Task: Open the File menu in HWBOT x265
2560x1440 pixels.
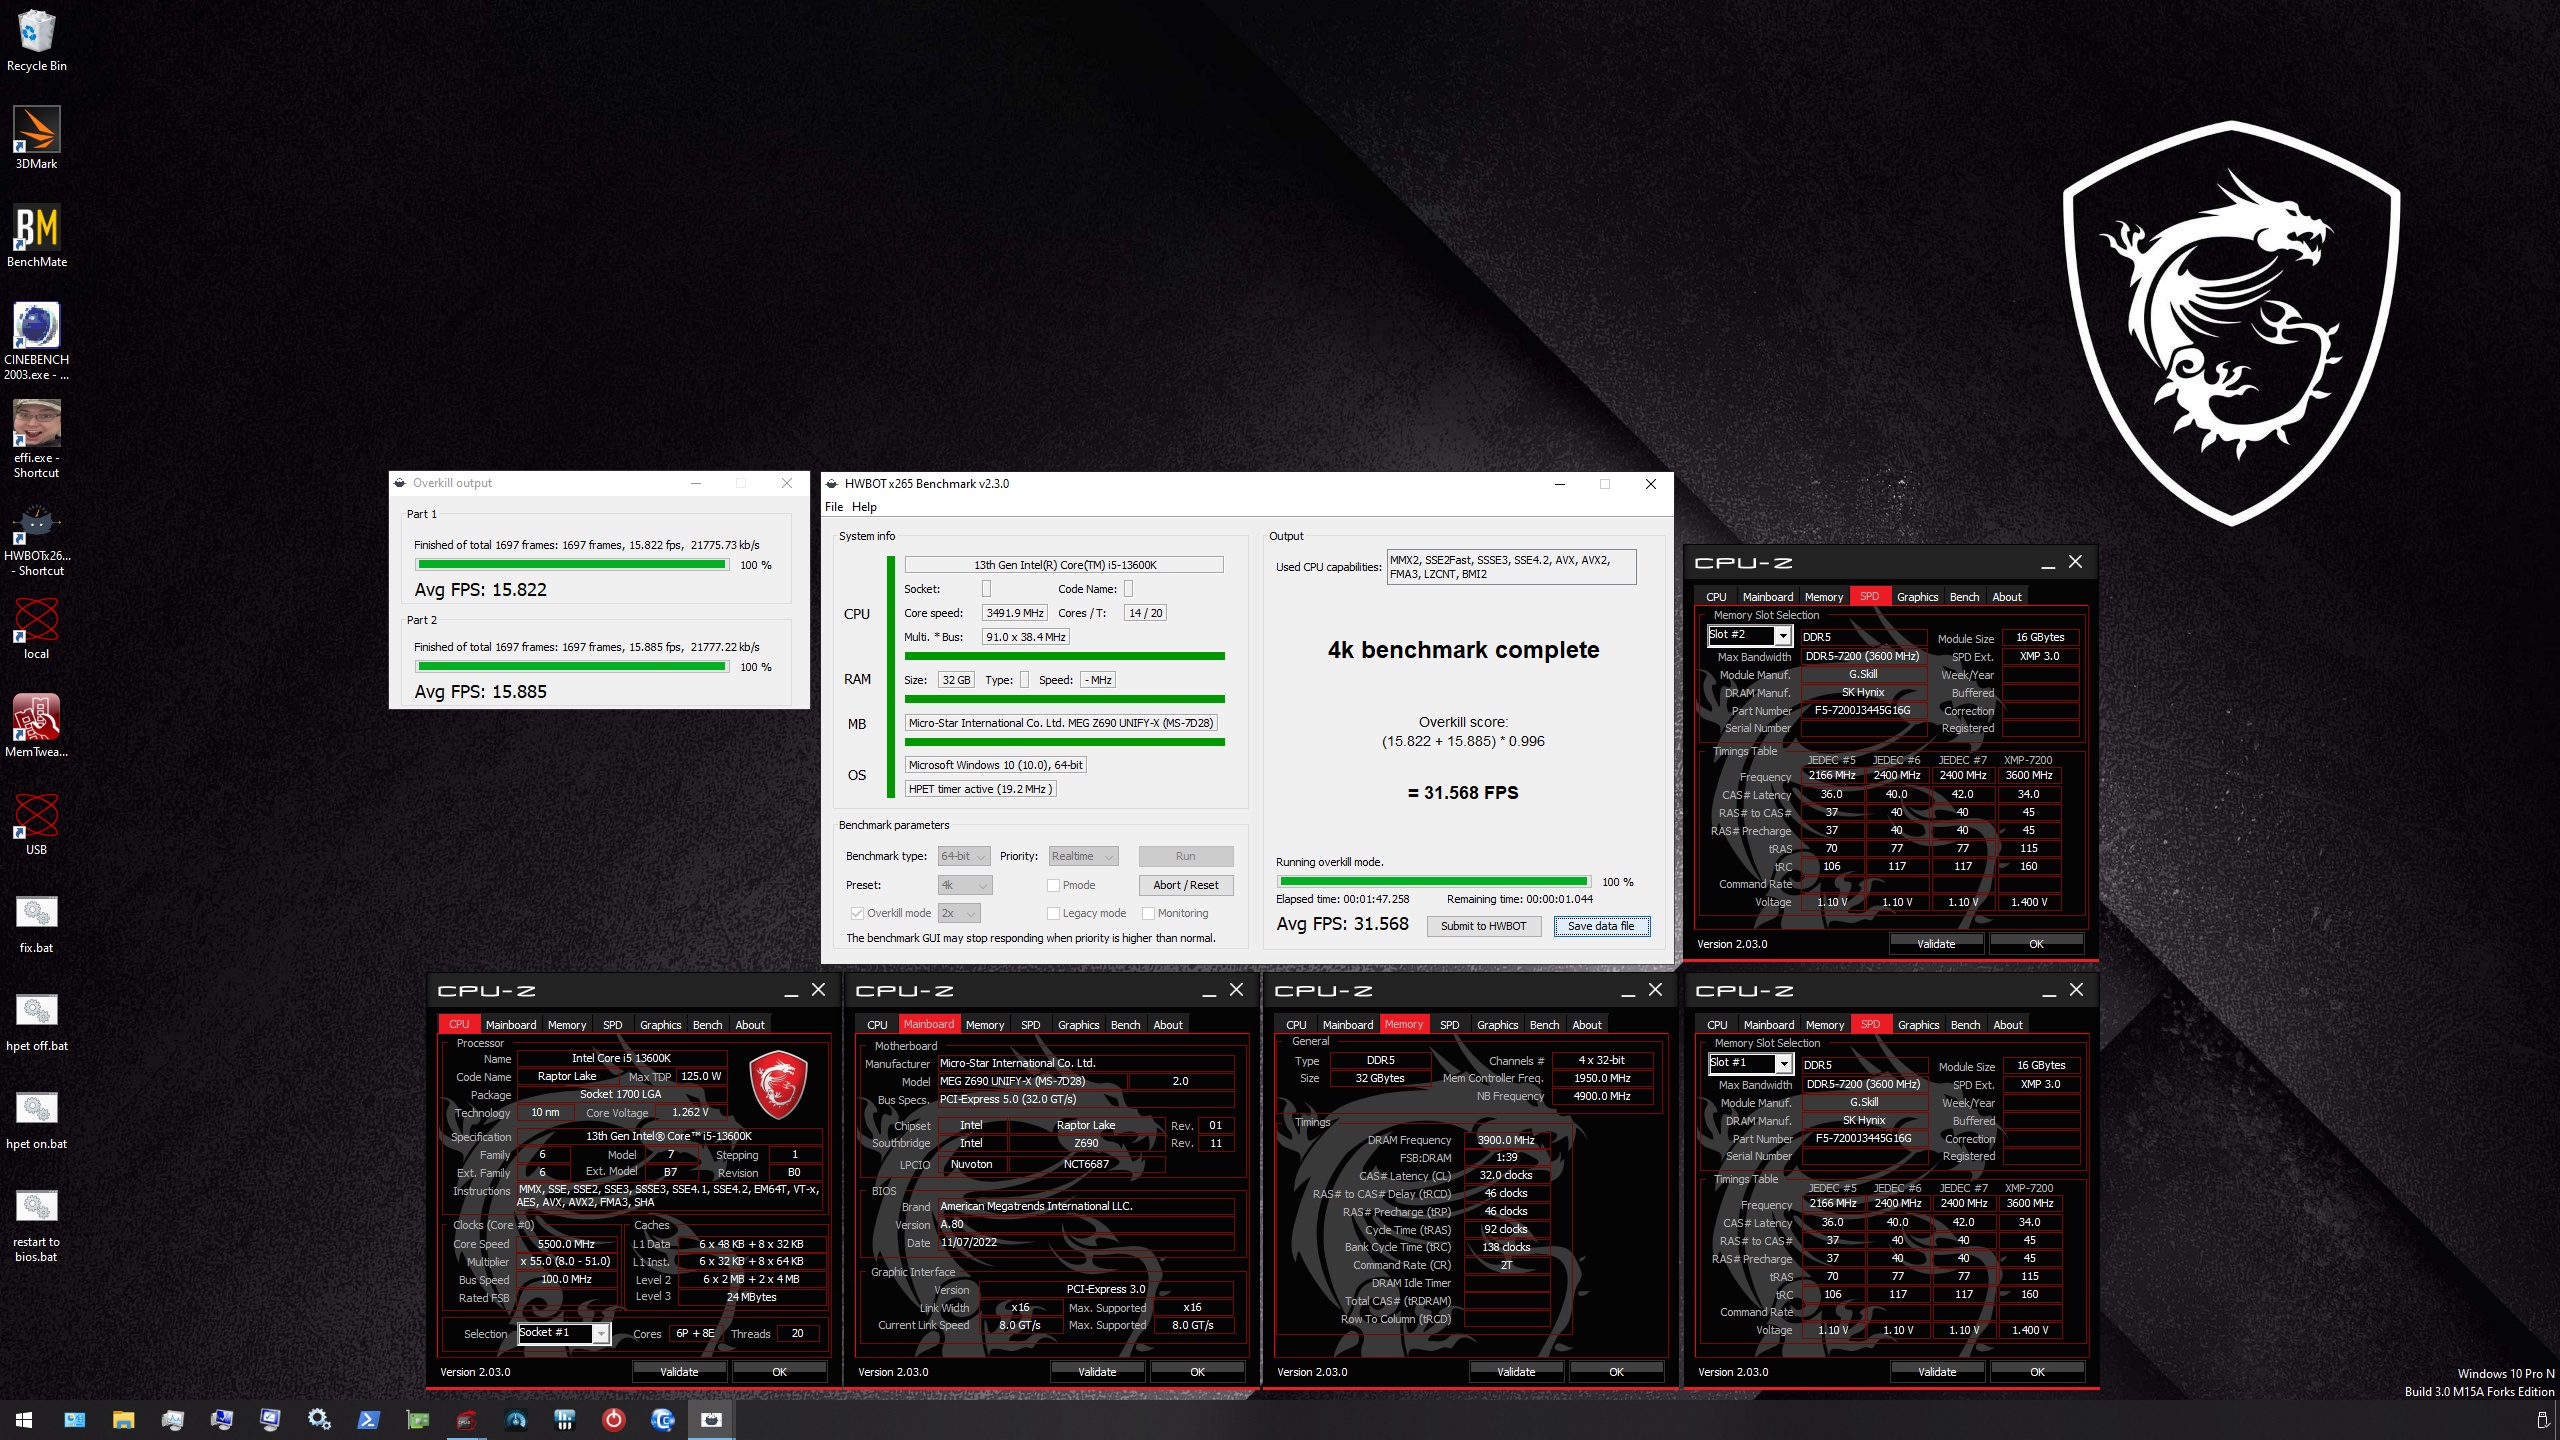Action: [834, 507]
